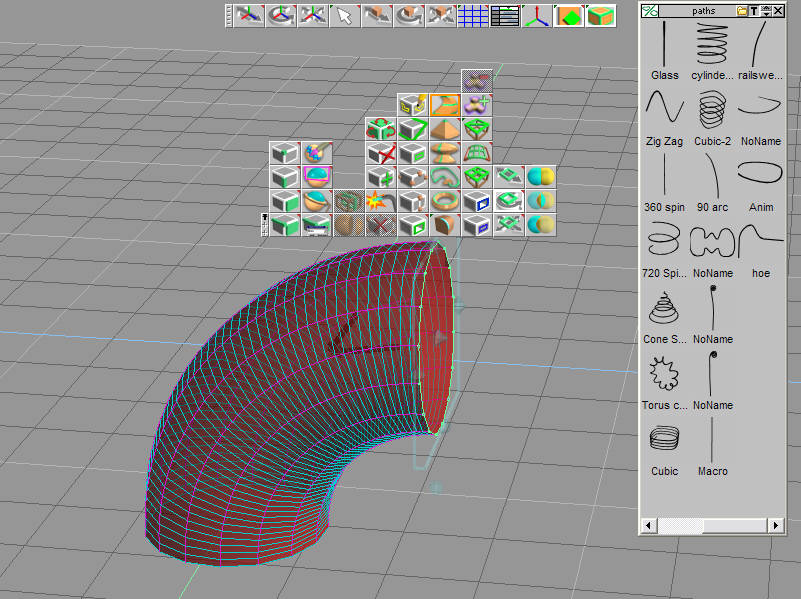
Task: Select the 90 arc path
Action: pos(713,175)
